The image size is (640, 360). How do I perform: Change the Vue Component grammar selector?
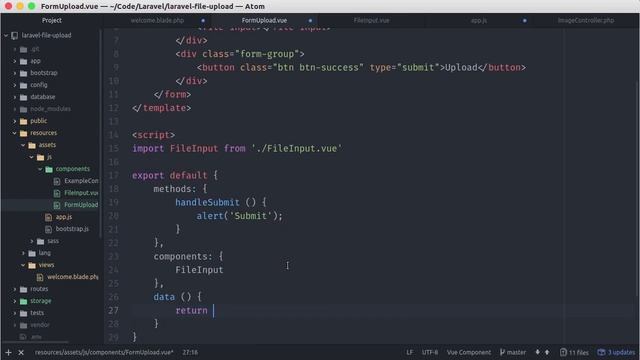pos(469,352)
